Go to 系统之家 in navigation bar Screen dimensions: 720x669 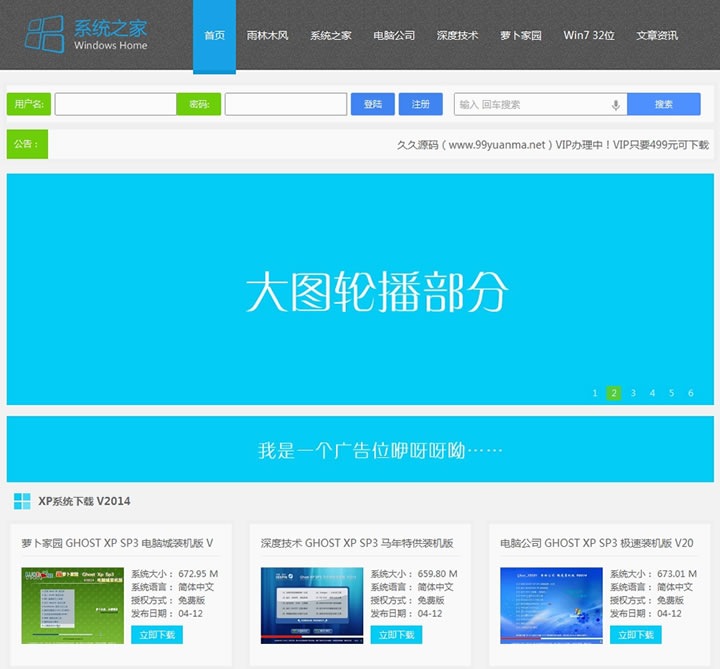[x=331, y=35]
